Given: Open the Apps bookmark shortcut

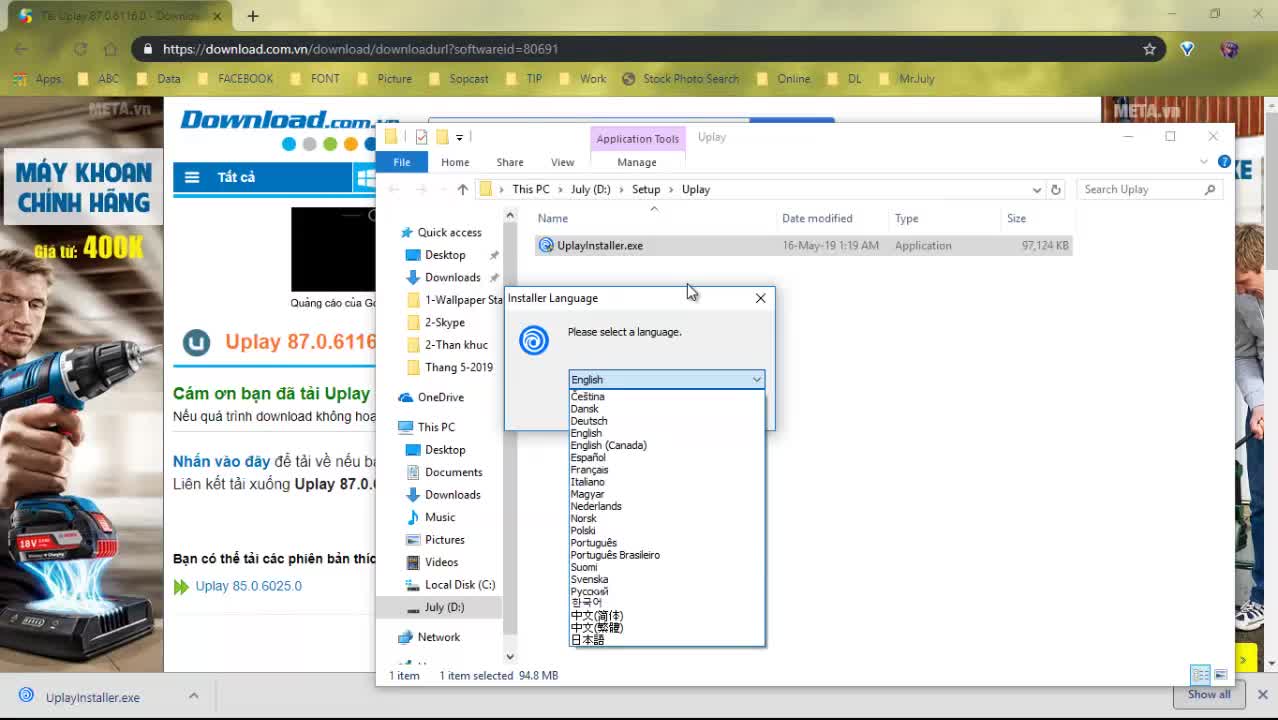Looking at the screenshot, I should point(38,79).
